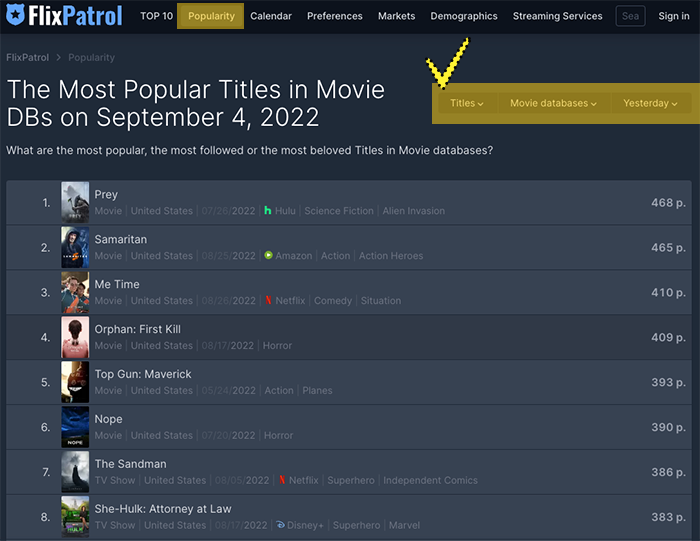The width and height of the screenshot is (700, 541).
Task: Open the Samaritan title link
Action: [x=121, y=239]
